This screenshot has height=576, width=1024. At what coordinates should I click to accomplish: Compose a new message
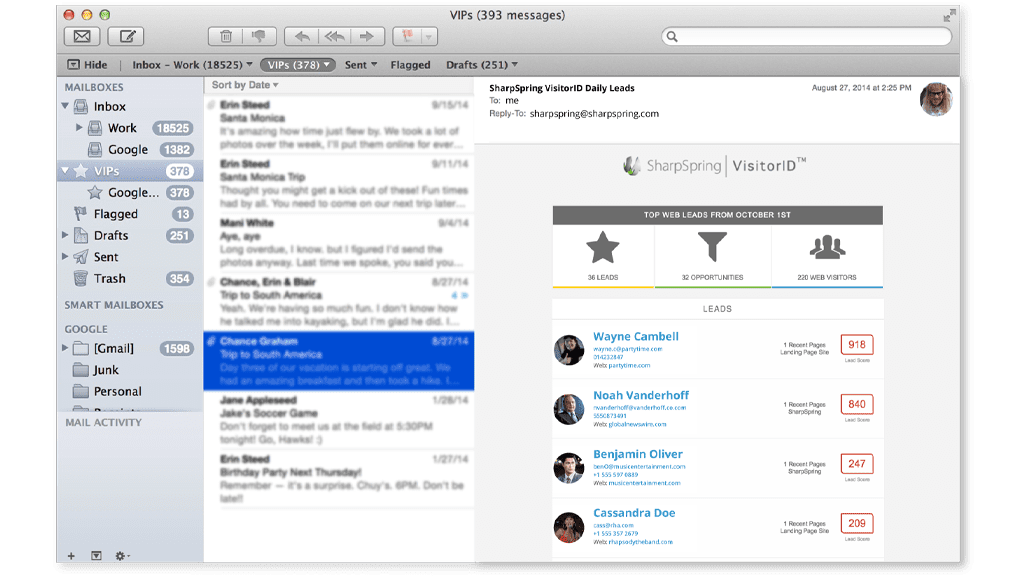[126, 37]
